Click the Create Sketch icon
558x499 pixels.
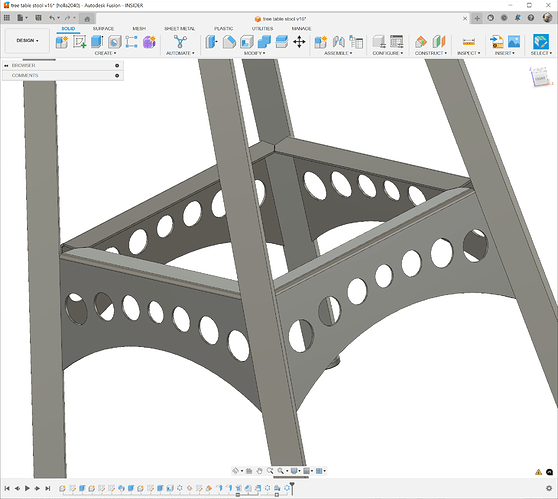tap(79, 42)
